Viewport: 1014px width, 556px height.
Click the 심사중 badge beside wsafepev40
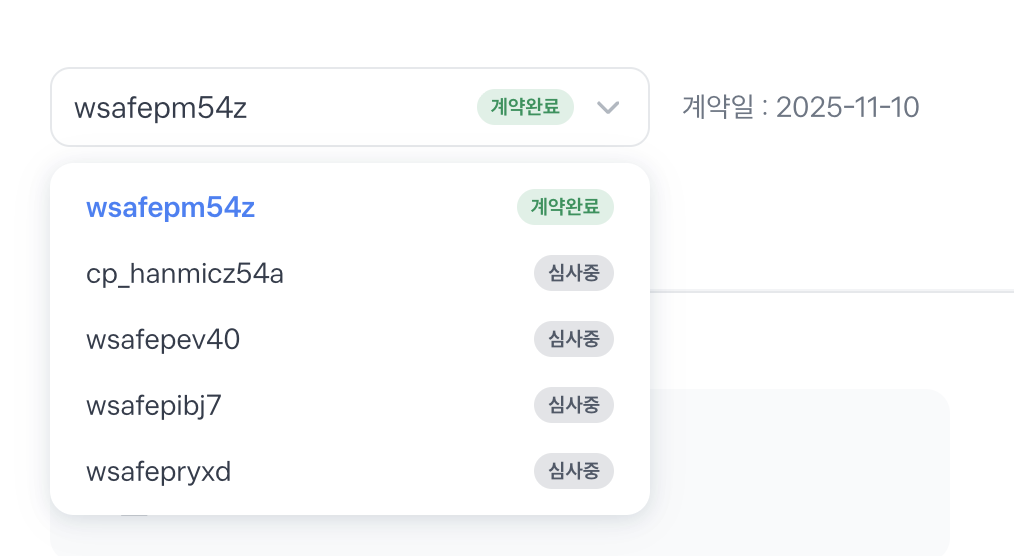click(573, 340)
